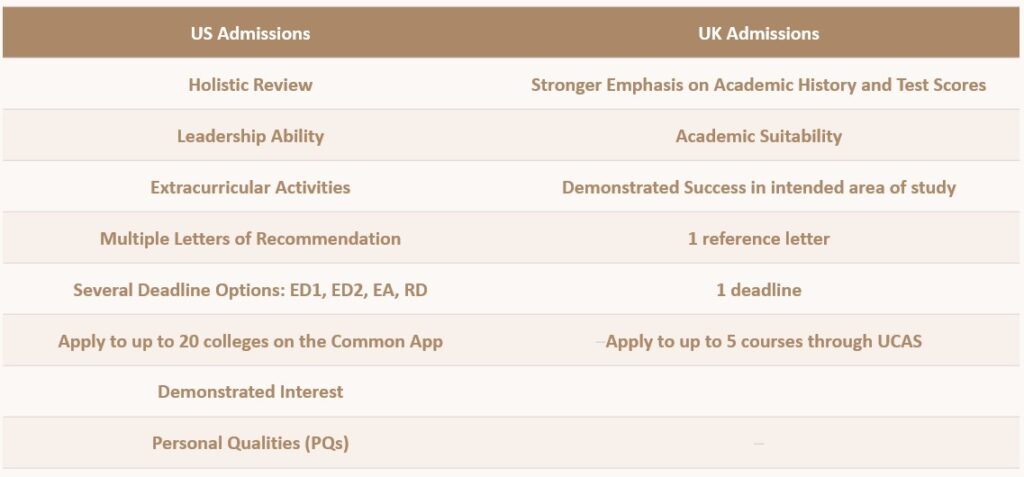This screenshot has width=1024, height=477.
Task: Select the 1 reference letter cell
Action: (758, 238)
